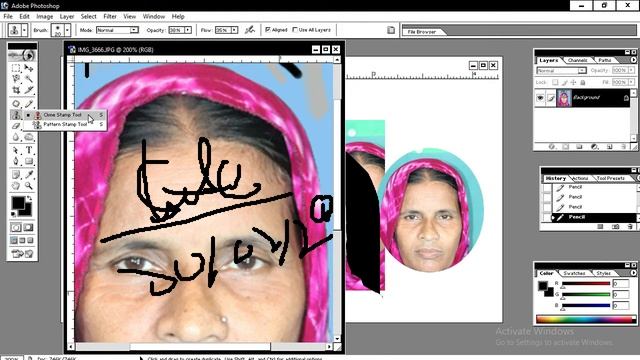640x360 pixels.
Task: Select the Stamp tool in toolbox
Action: coord(16,115)
